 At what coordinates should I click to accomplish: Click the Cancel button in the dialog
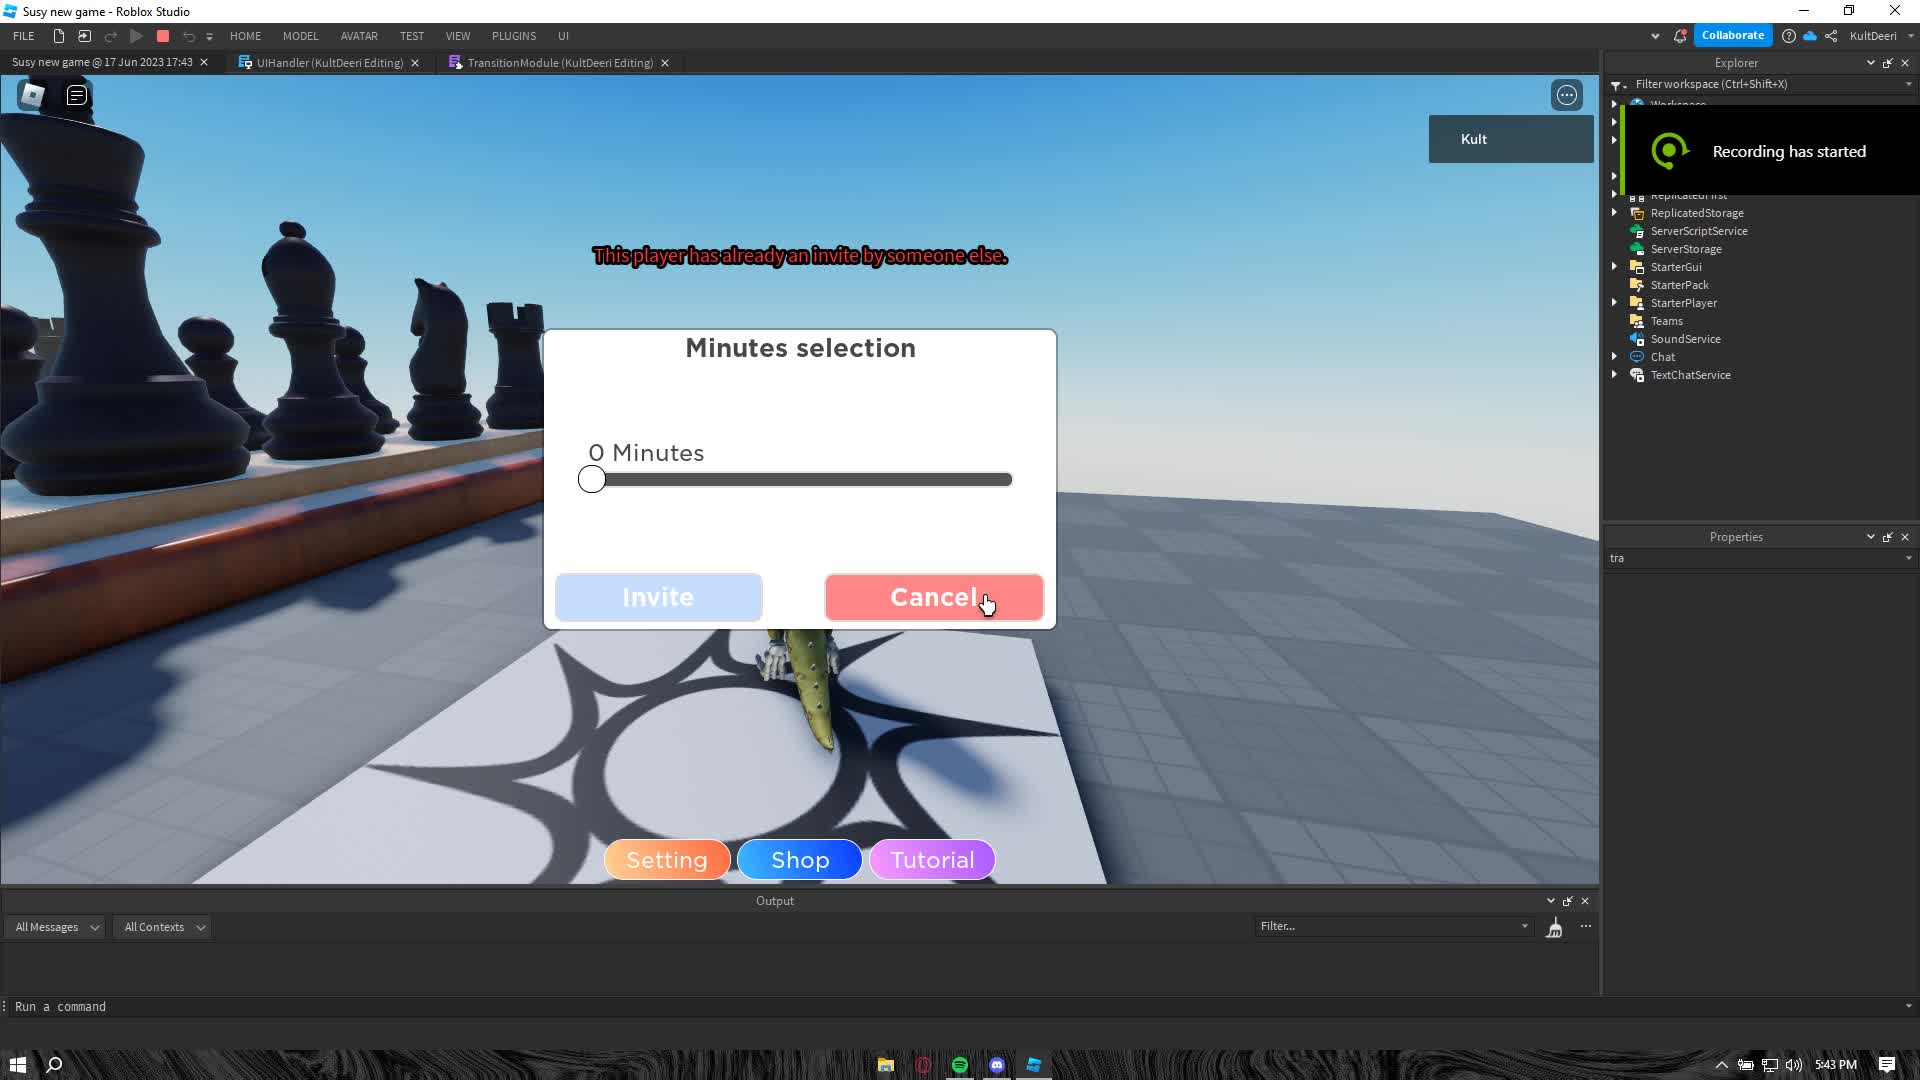click(933, 597)
